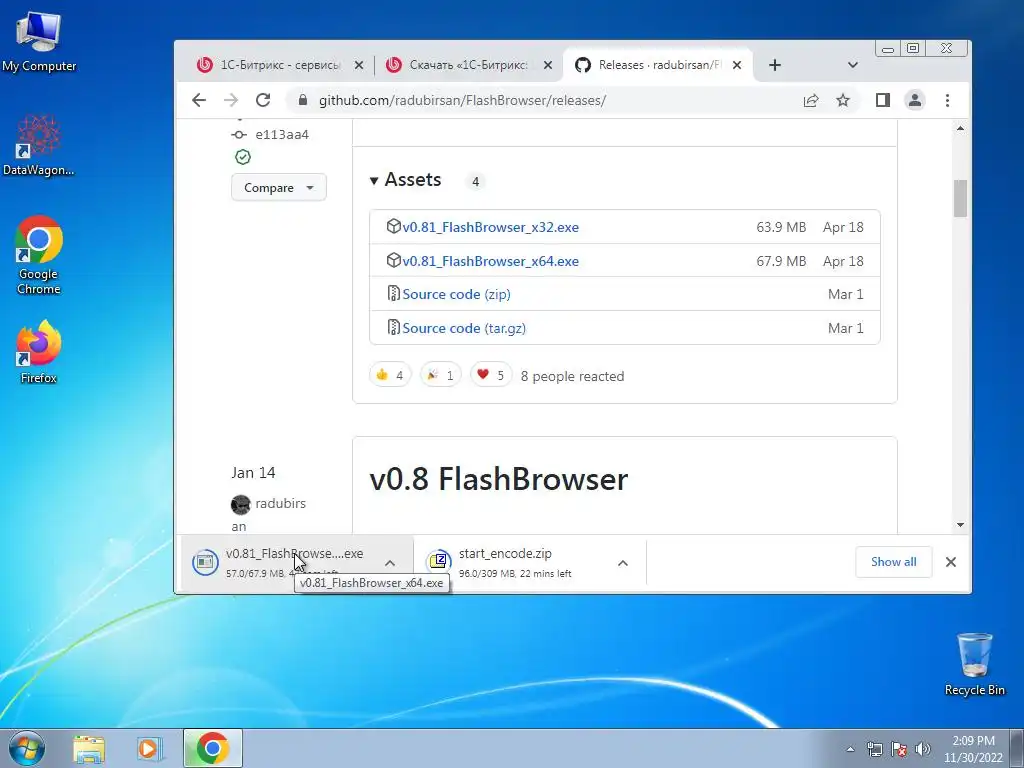Image resolution: width=1024 pixels, height=768 pixels.
Task: Click the 8 people reacted text
Action: pyautogui.click(x=572, y=376)
